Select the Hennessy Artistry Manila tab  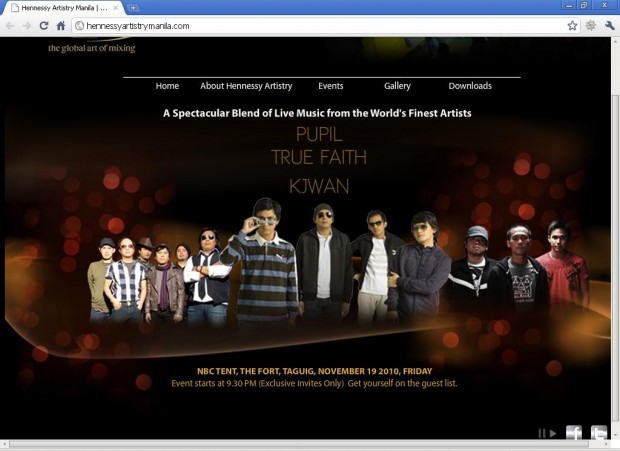tap(63, 8)
